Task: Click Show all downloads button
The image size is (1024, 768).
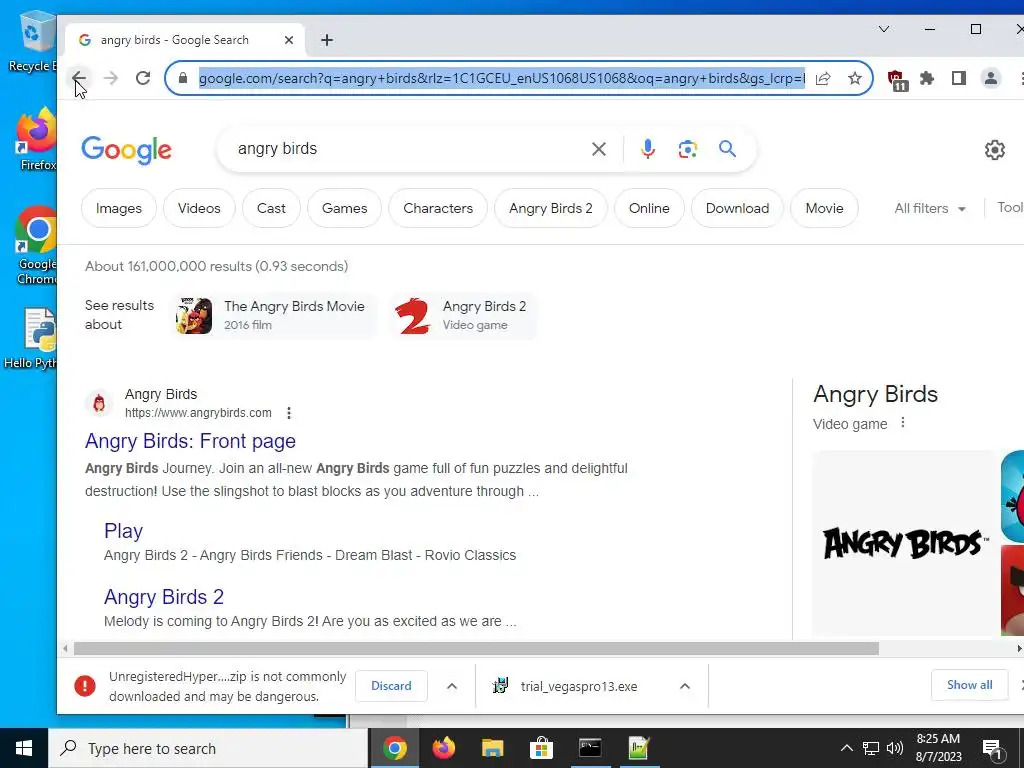Action: tap(969, 685)
